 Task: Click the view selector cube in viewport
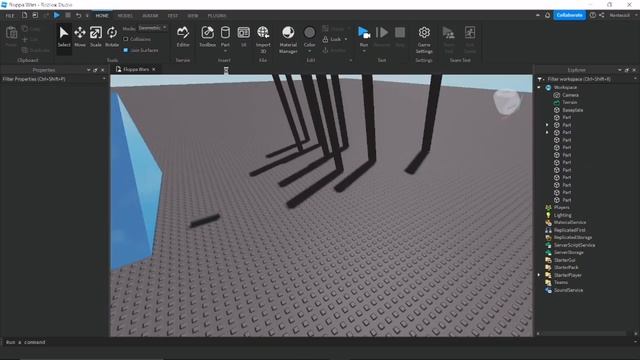click(507, 101)
